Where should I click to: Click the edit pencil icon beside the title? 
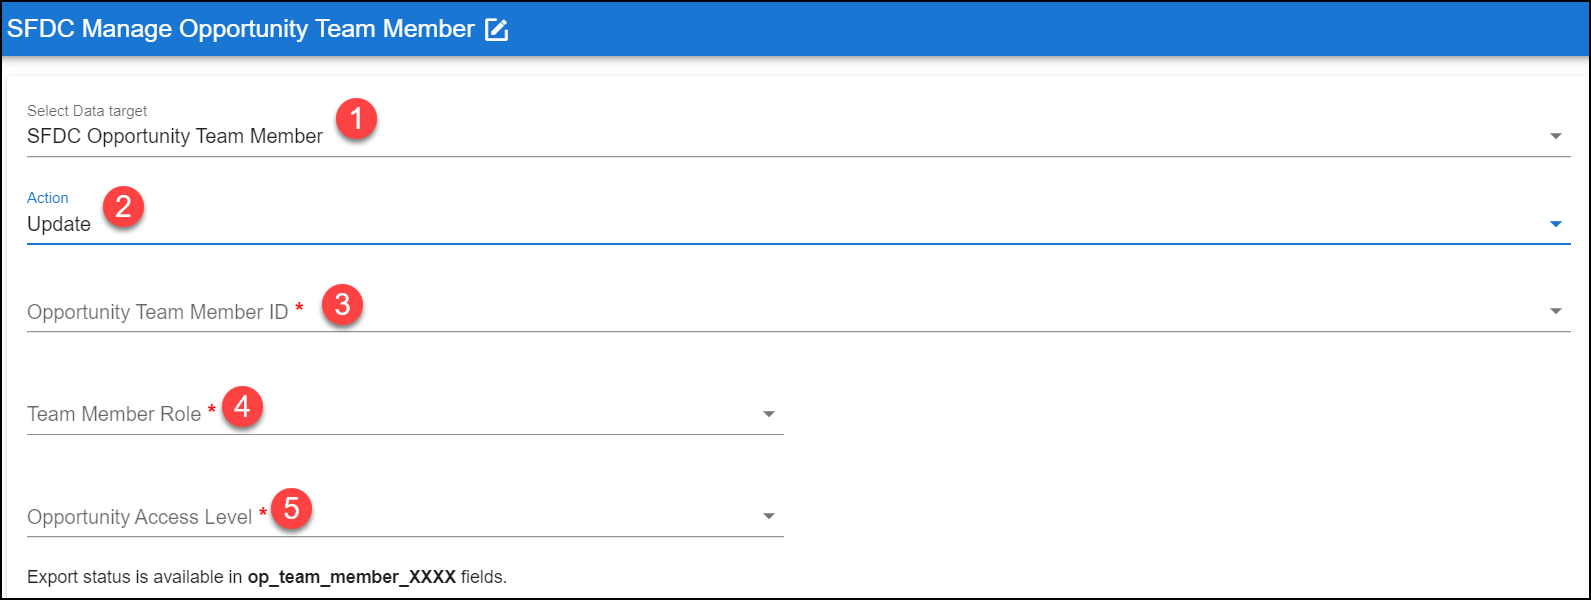pos(496,30)
